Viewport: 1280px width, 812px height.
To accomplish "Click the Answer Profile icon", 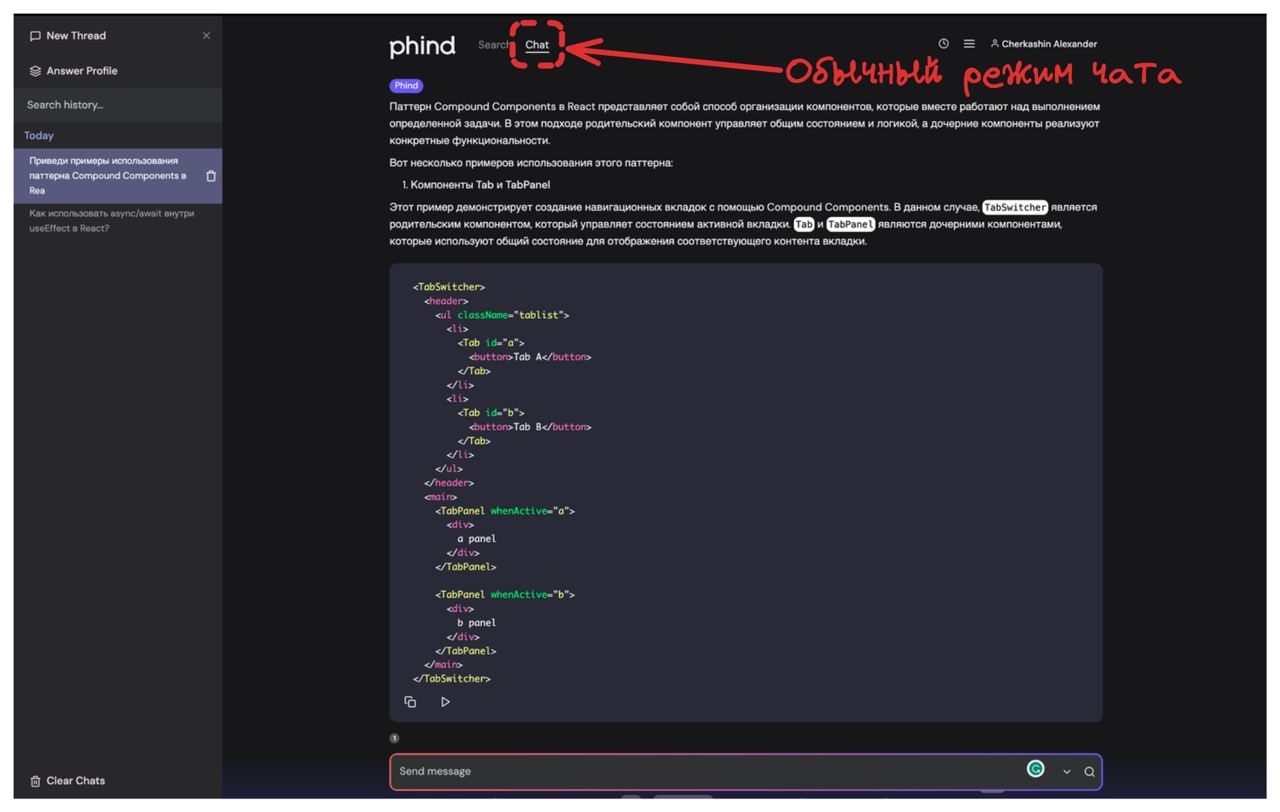I will point(34,70).
